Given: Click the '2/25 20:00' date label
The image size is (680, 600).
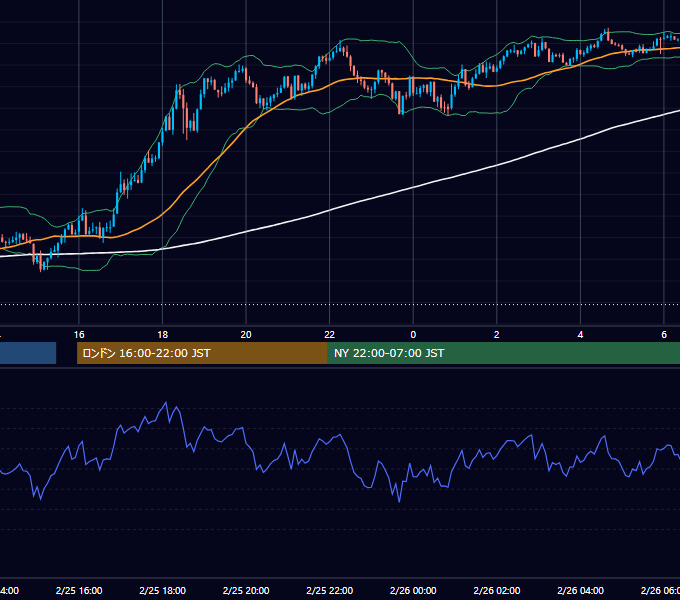Looking at the screenshot, I should point(246,590).
